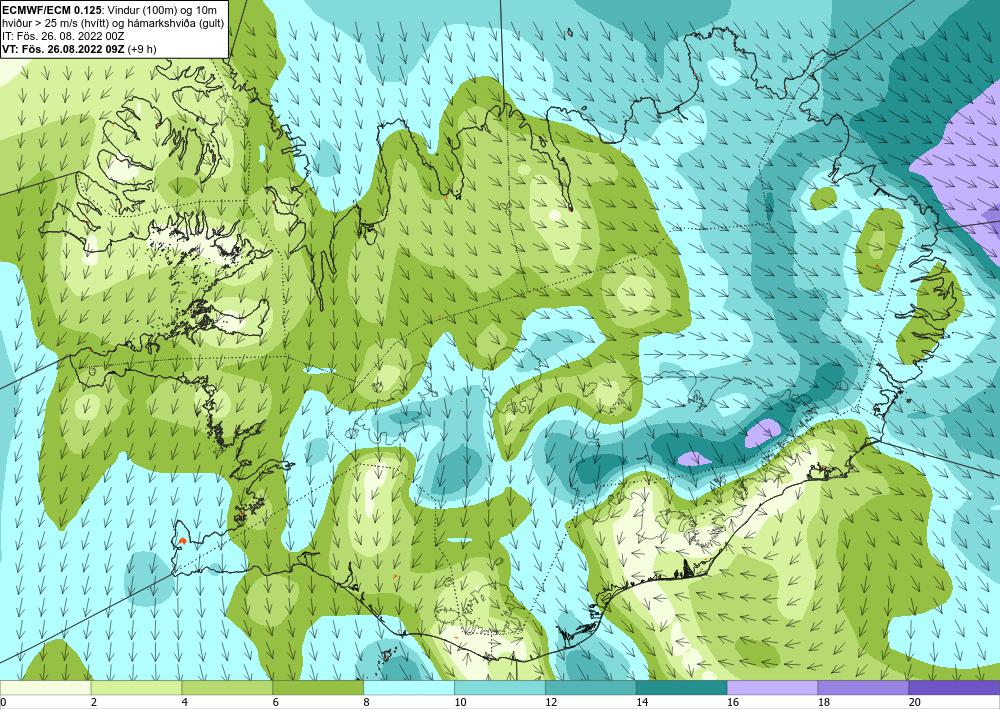Viewport: 1000px width, 709px height.
Task: Choose the 14–16 m/s dark teal legend swatch
Action: click(x=682, y=688)
